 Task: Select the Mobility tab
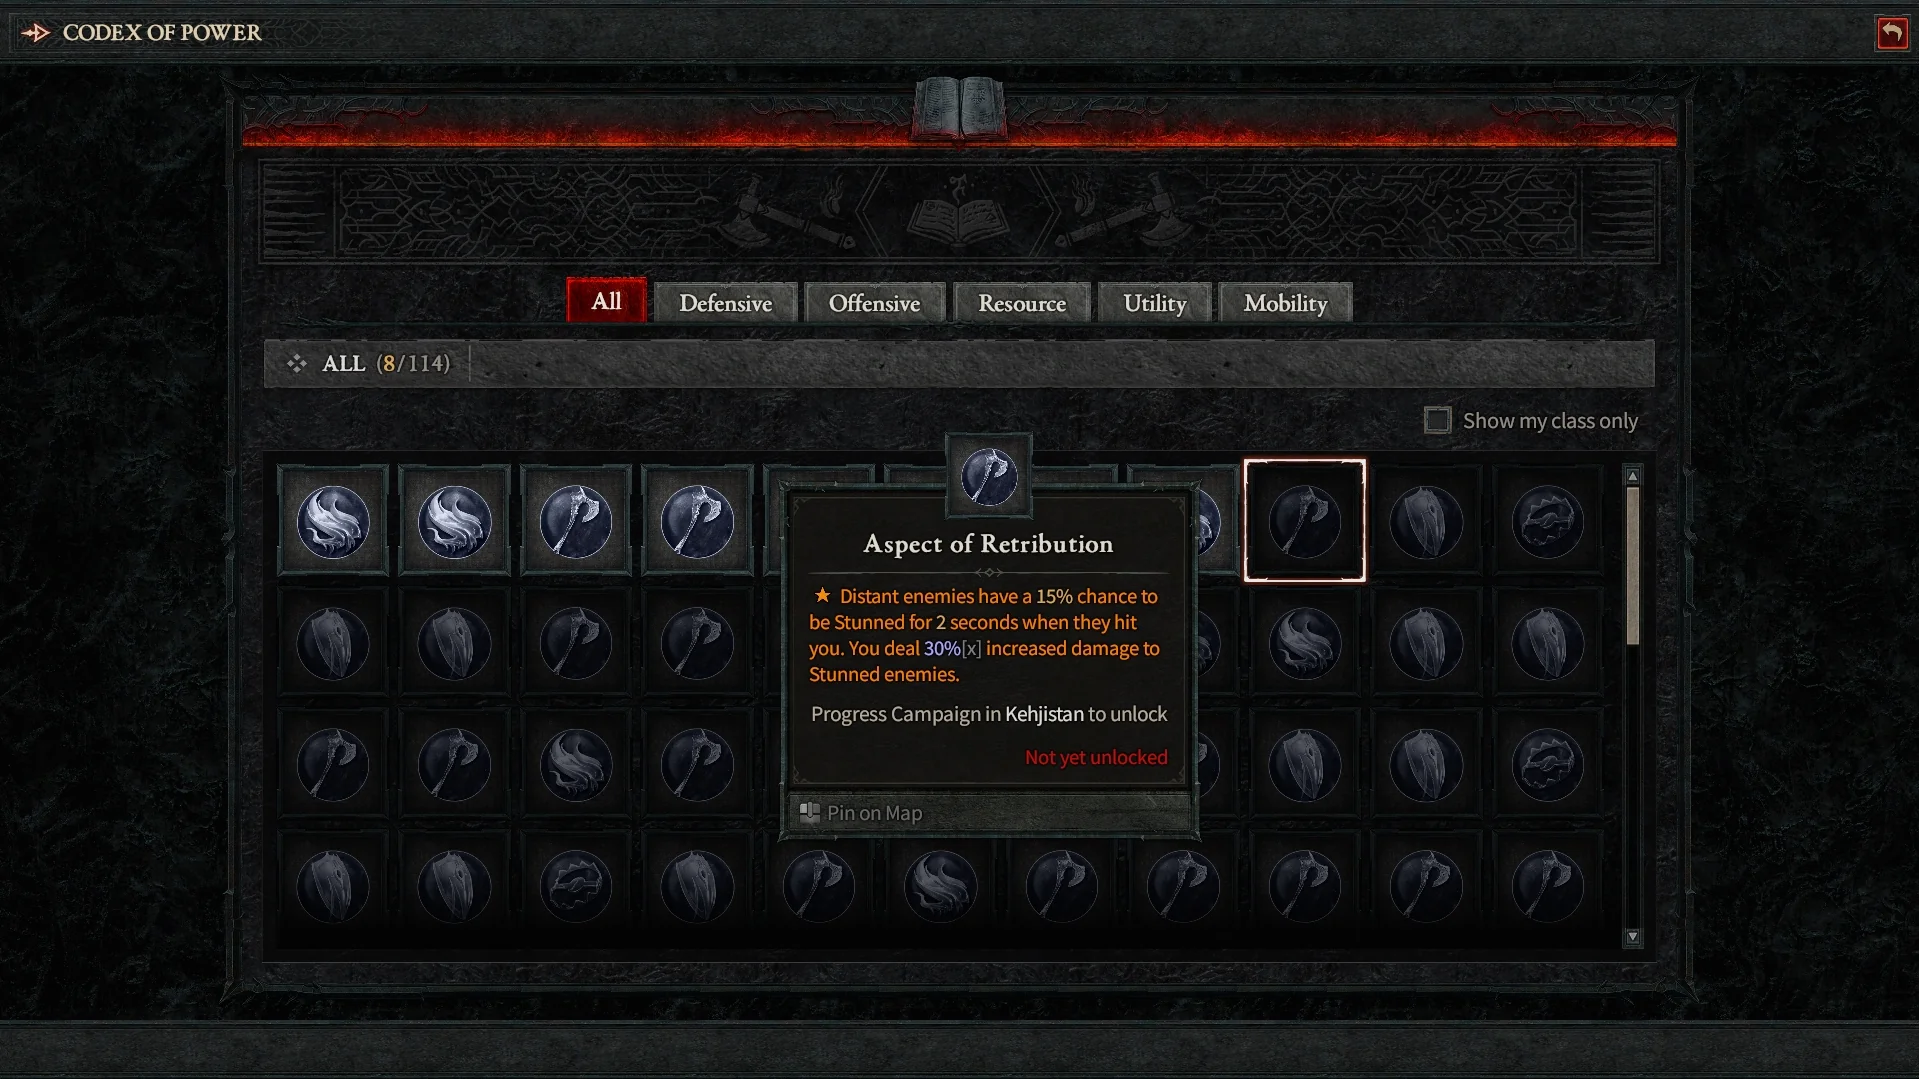tap(1286, 303)
